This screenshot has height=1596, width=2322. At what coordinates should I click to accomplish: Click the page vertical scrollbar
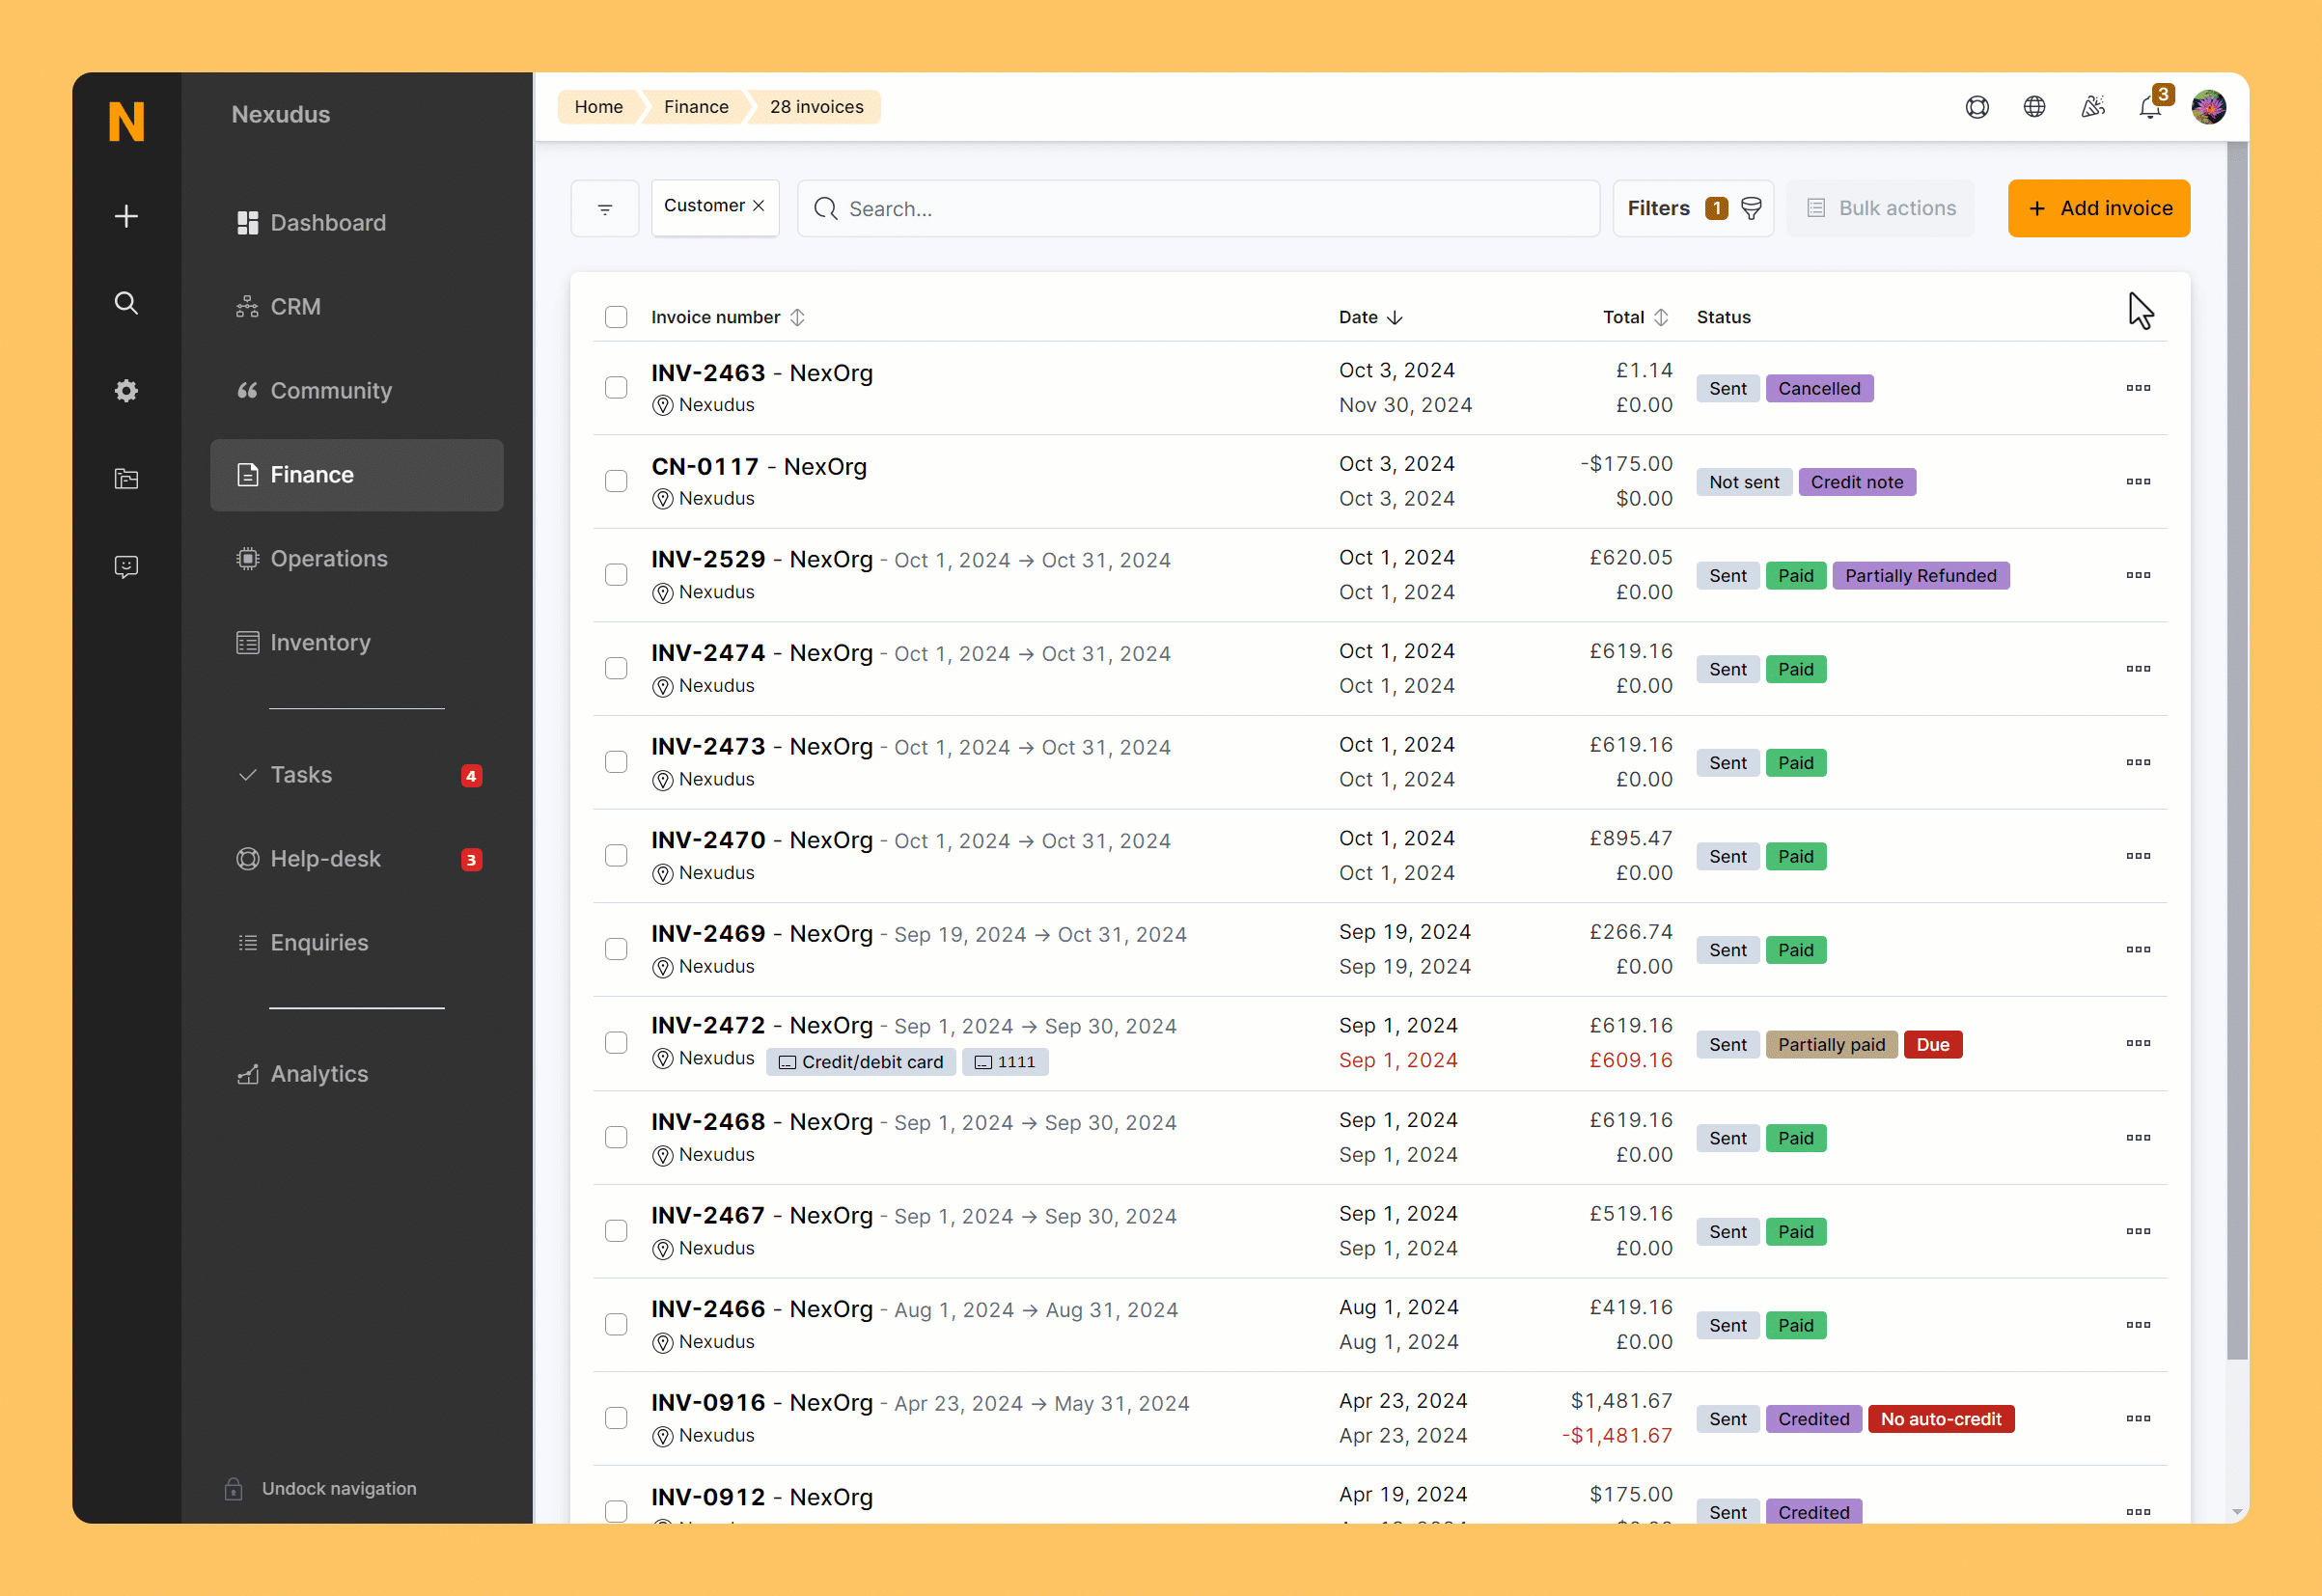pyautogui.click(x=2237, y=750)
